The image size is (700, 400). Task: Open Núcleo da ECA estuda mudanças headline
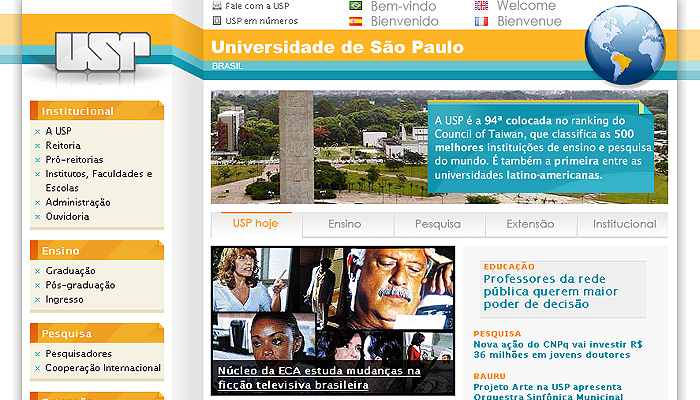tap(319, 378)
